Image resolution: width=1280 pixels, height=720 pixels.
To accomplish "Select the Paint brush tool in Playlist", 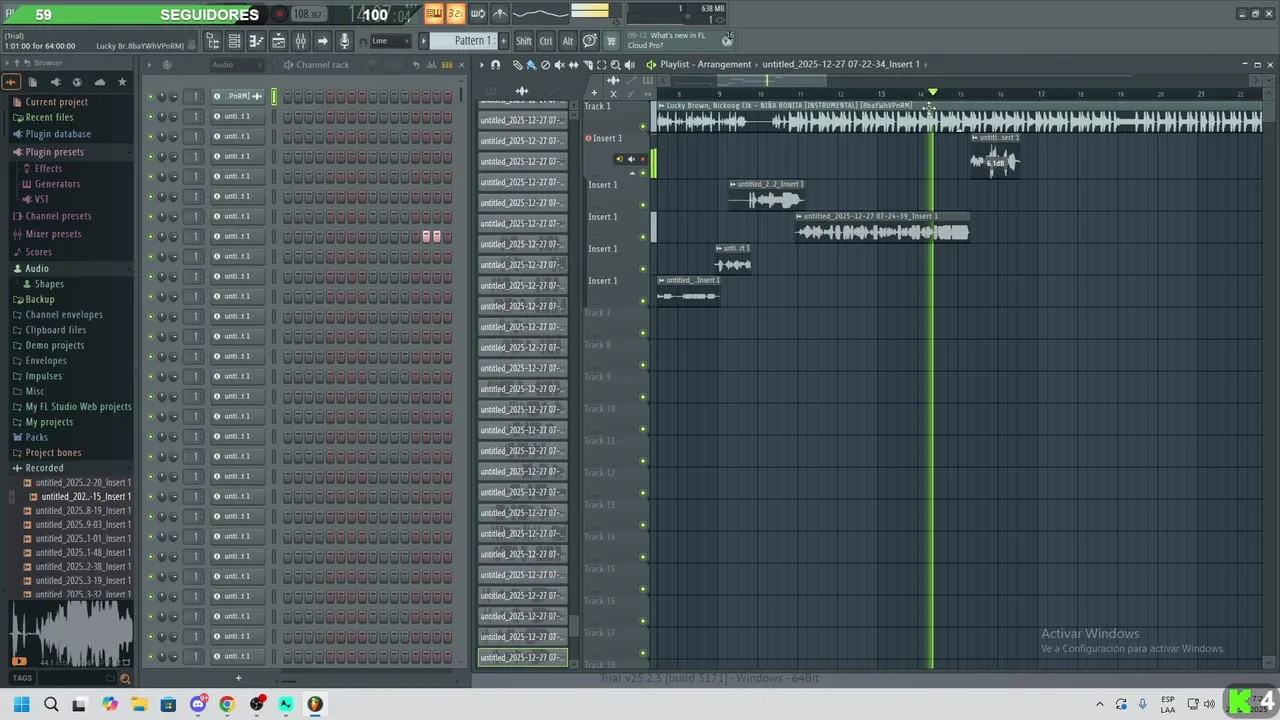I will point(531,65).
